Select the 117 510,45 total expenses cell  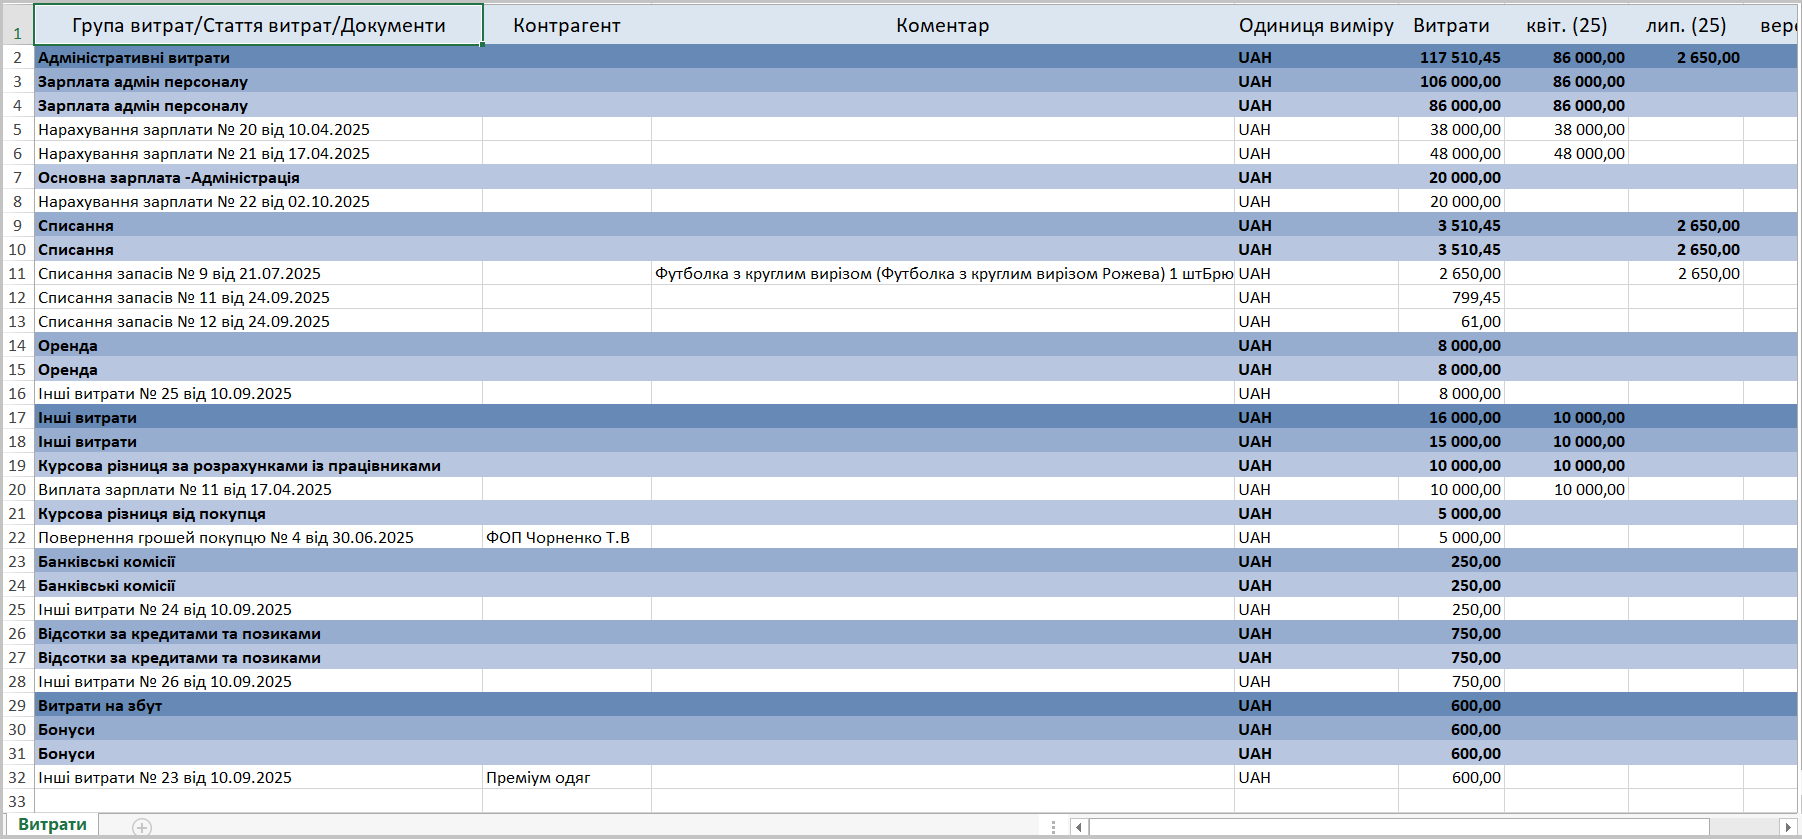click(1459, 58)
